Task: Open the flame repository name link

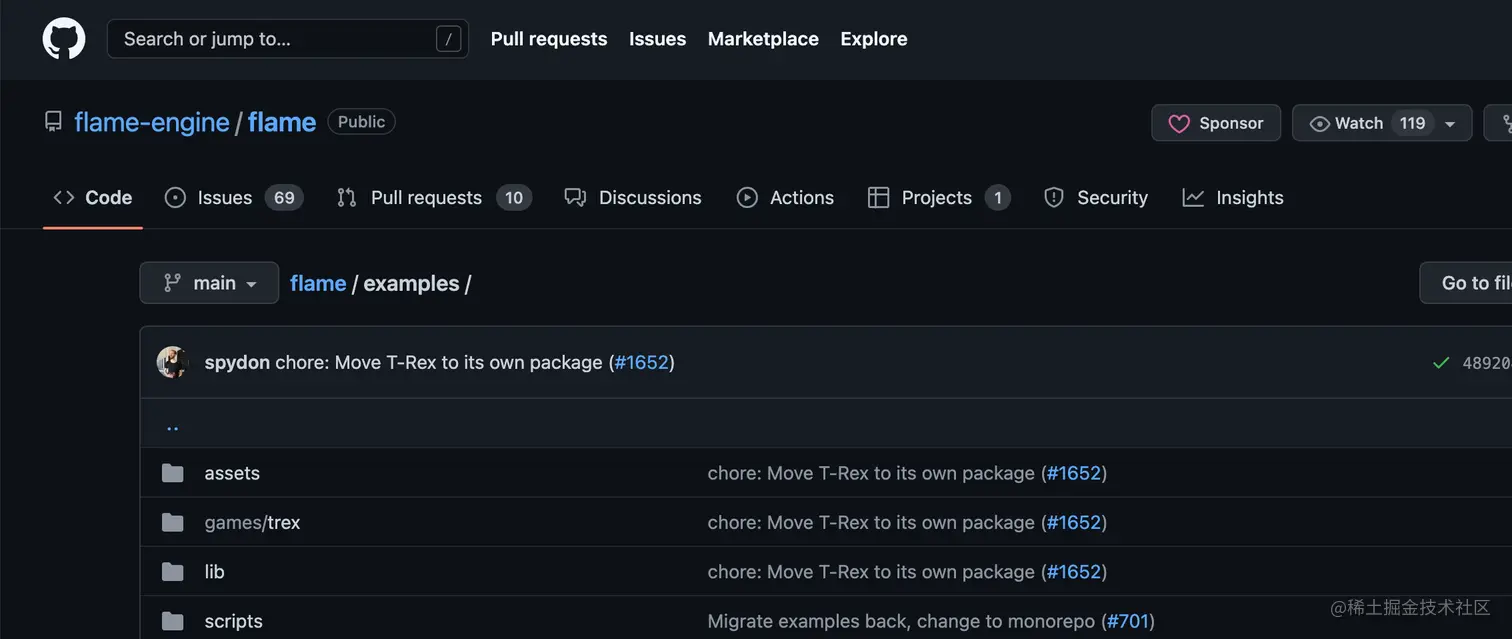Action: 282,122
